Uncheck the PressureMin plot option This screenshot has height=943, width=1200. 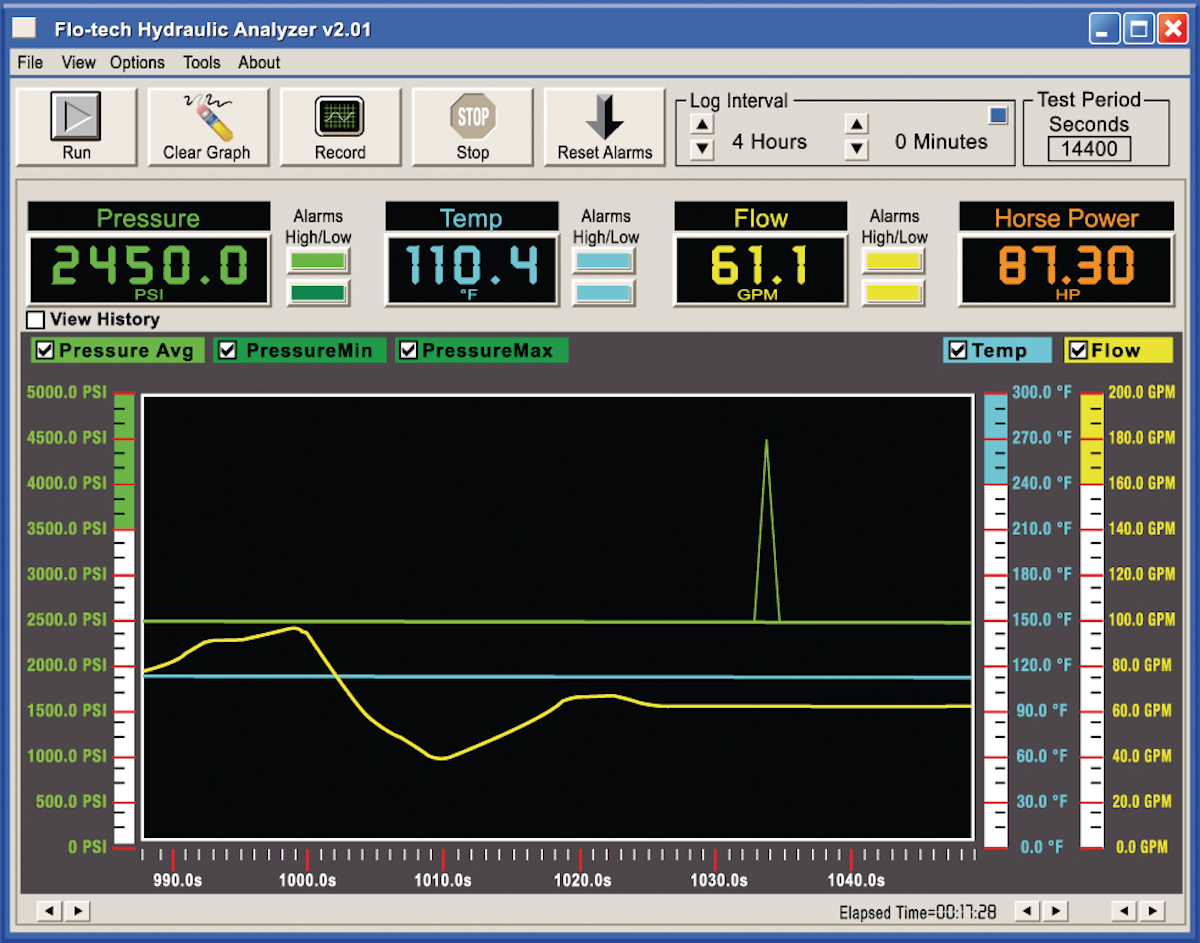227,350
